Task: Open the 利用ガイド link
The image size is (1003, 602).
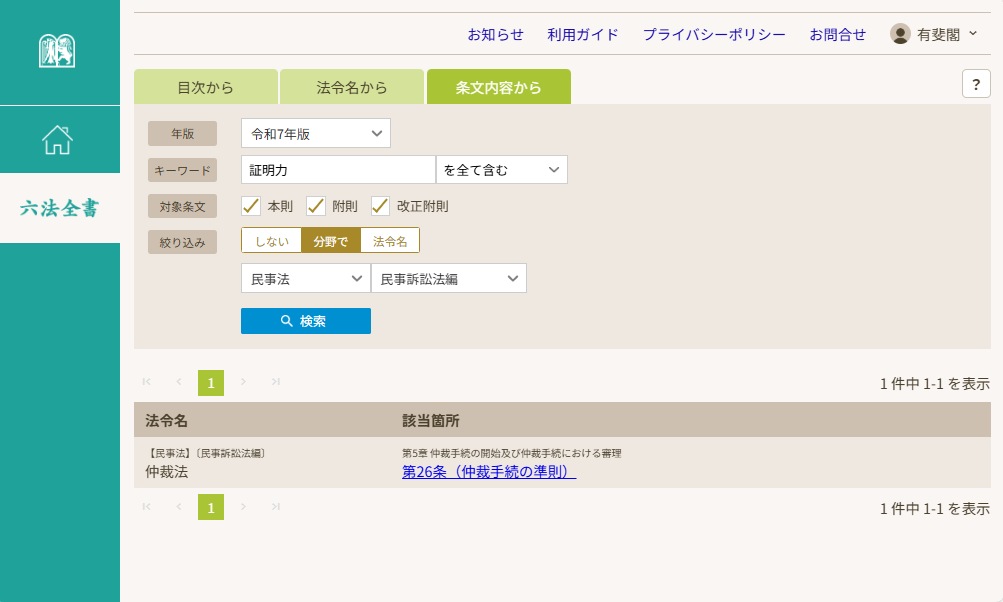Action: coord(583,35)
